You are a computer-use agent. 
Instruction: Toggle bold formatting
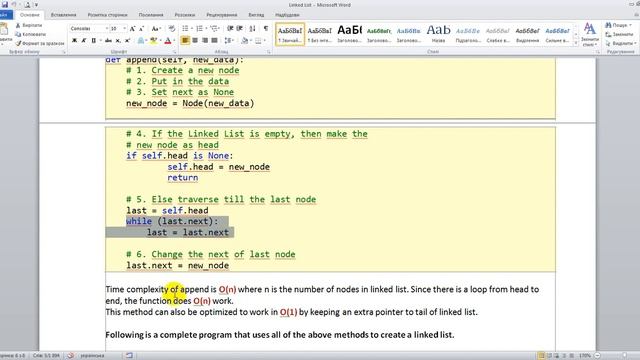(74, 40)
